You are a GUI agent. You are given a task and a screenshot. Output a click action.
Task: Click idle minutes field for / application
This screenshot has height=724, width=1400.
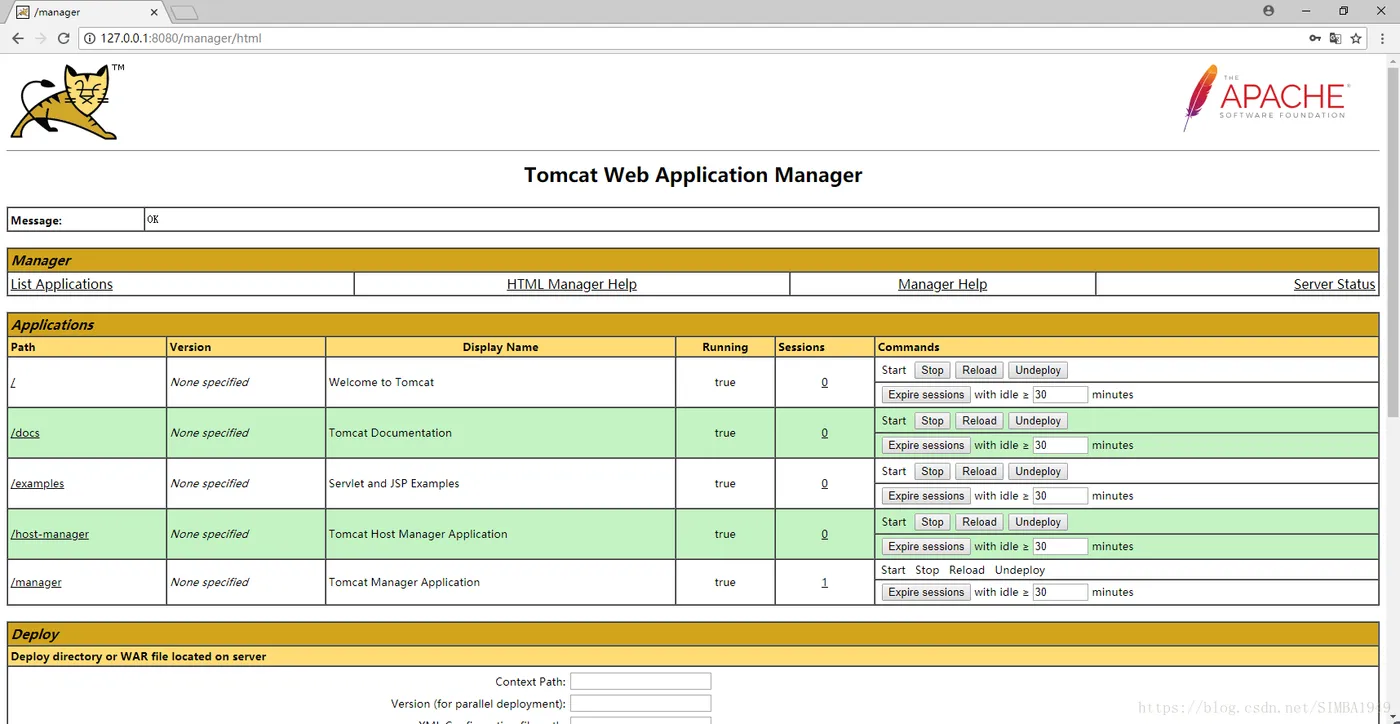click(1060, 395)
